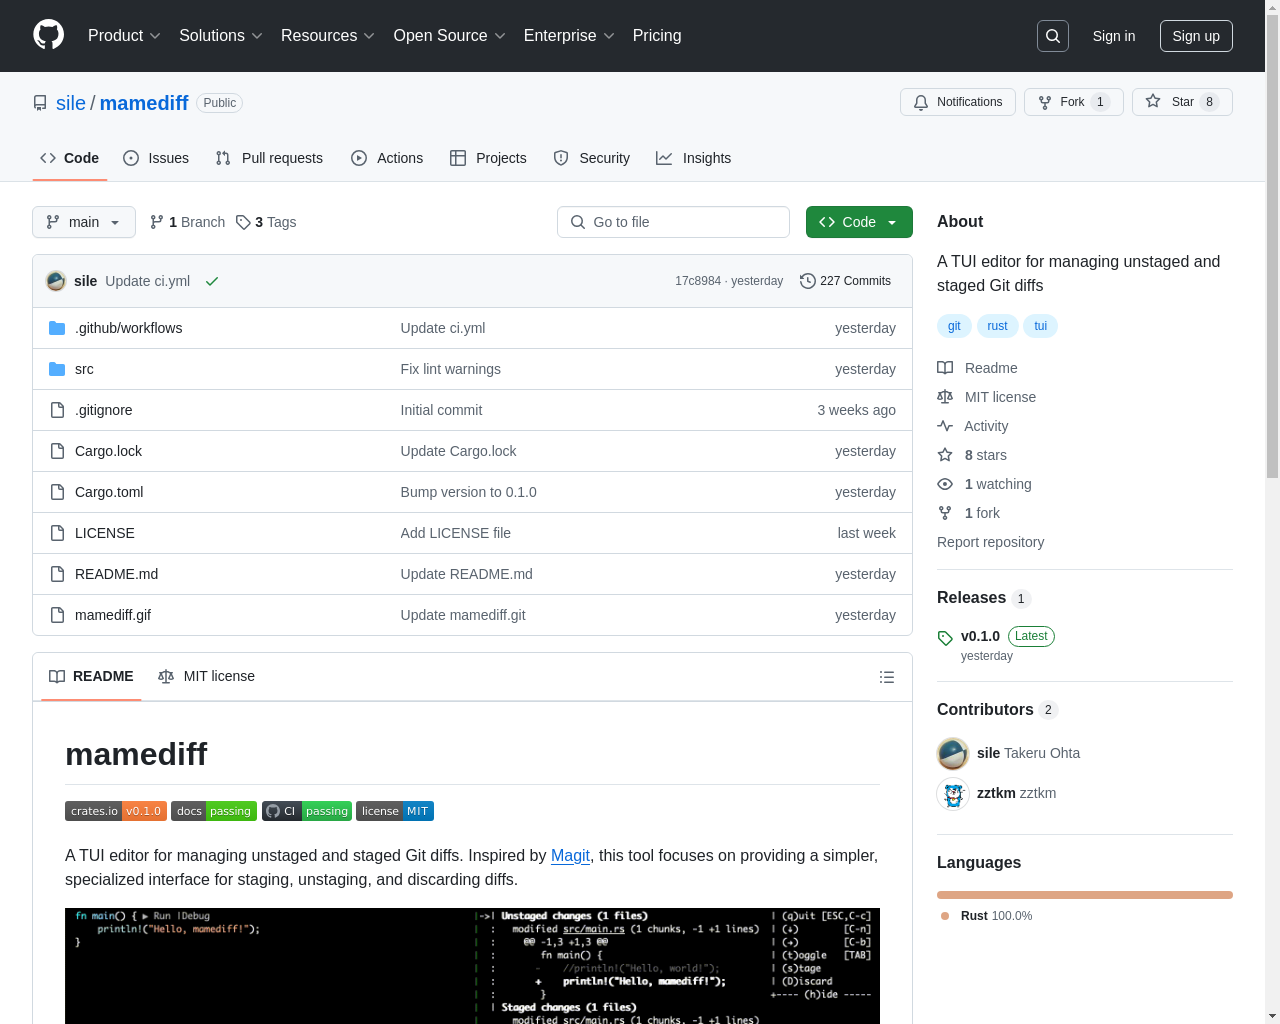
Task: Click the star icon in Star button
Action: coord(1153,101)
